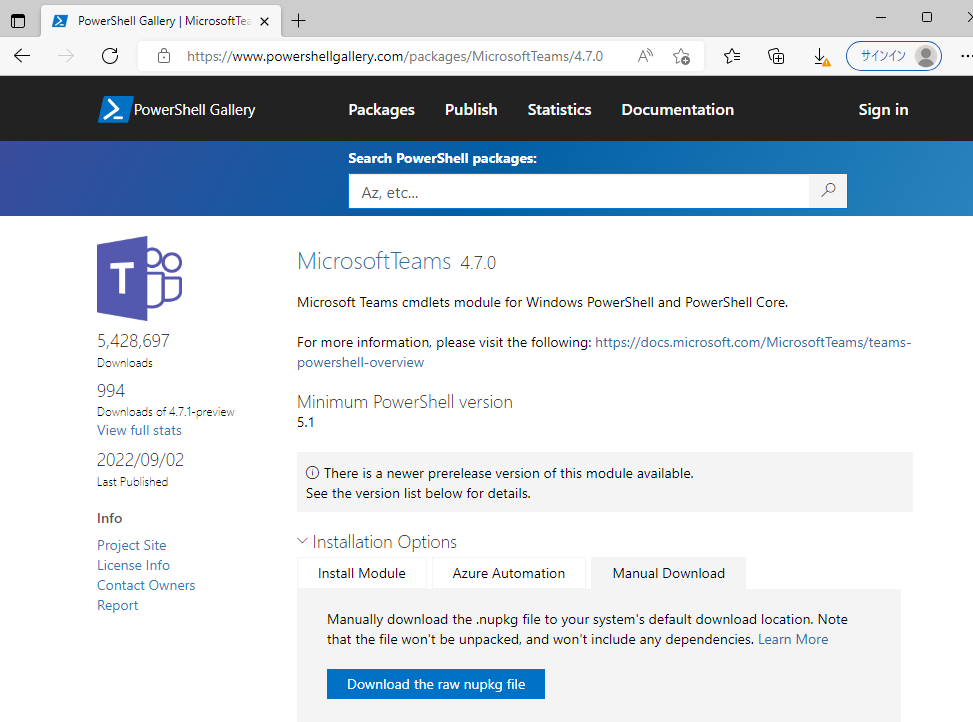Switch to the Azure Automation tab
The image size is (973, 722).
(x=509, y=573)
